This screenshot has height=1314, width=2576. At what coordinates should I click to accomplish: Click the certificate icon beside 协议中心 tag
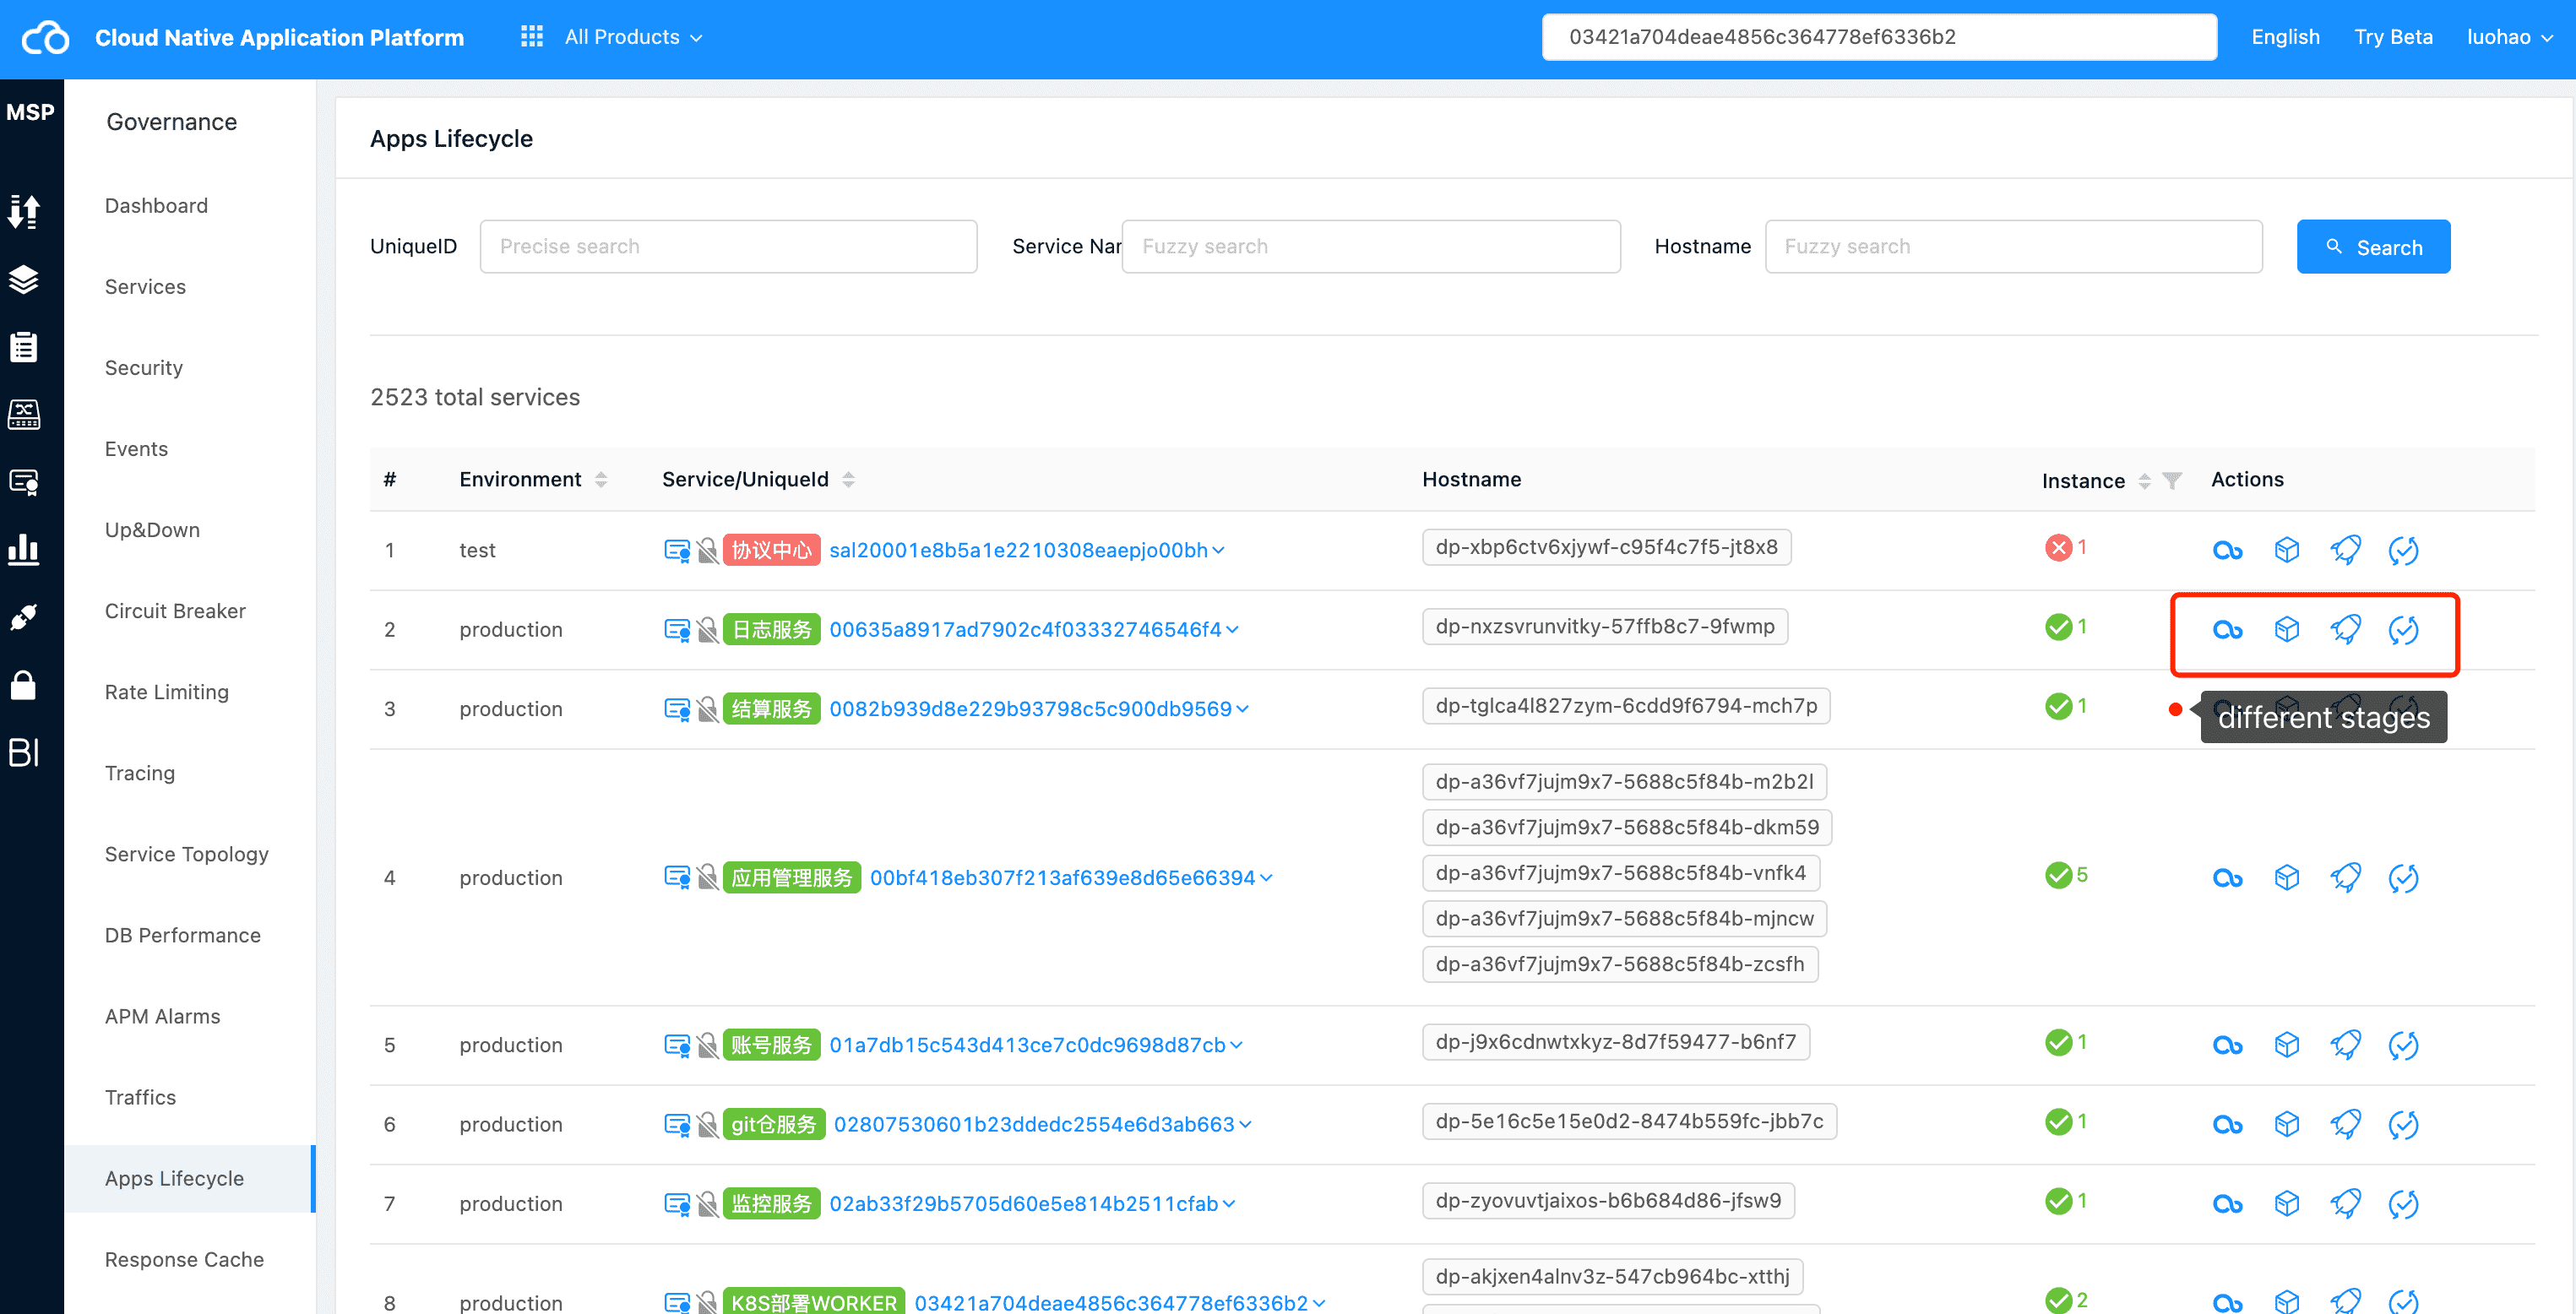tap(677, 550)
